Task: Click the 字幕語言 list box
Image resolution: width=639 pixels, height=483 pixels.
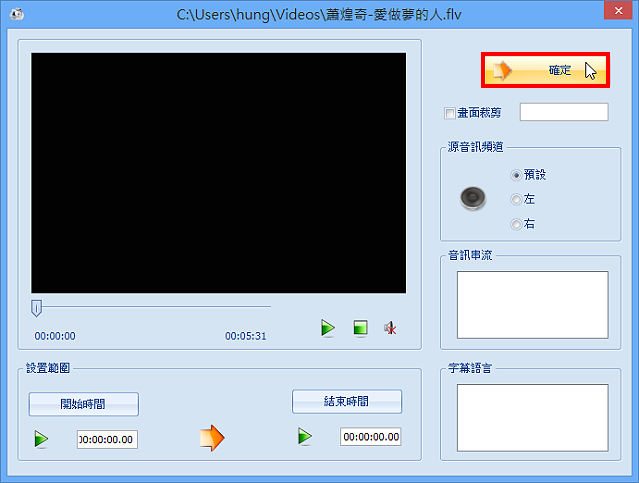Action: [x=533, y=418]
